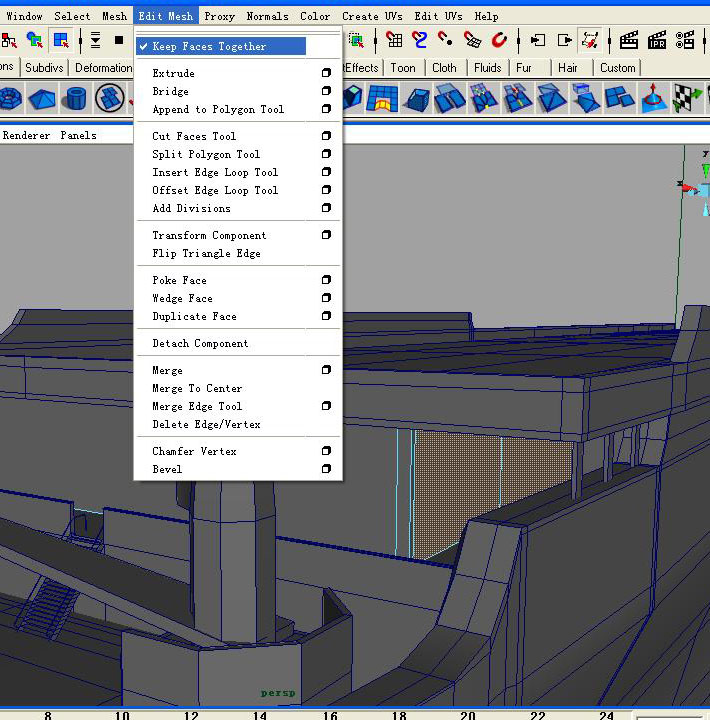Choose Flip Triangle Edge
This screenshot has height=720, width=710.
pyautogui.click(x=206, y=253)
